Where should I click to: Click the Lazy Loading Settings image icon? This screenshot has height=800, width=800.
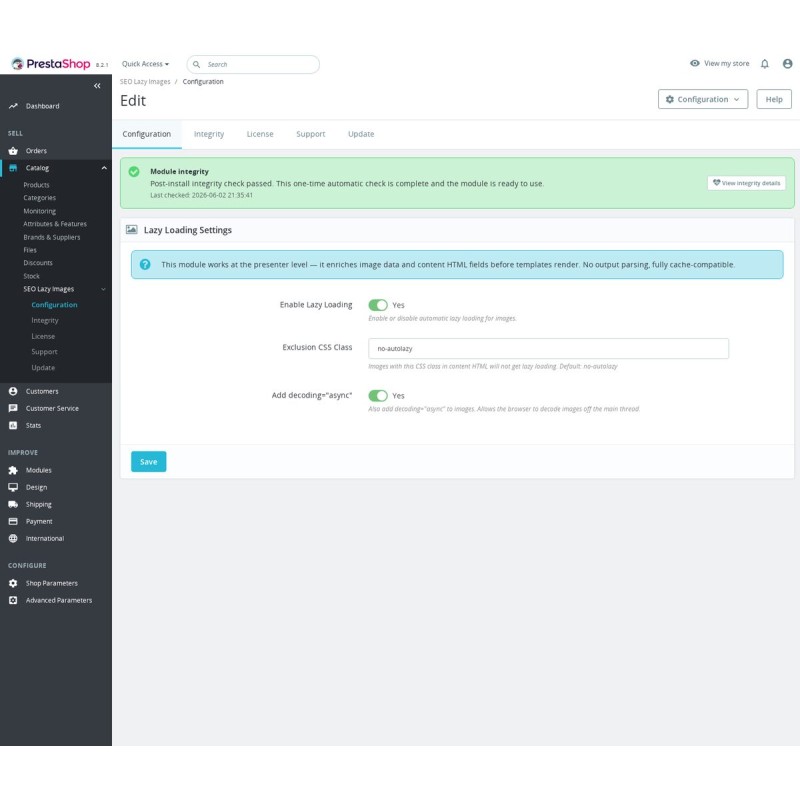tap(132, 230)
